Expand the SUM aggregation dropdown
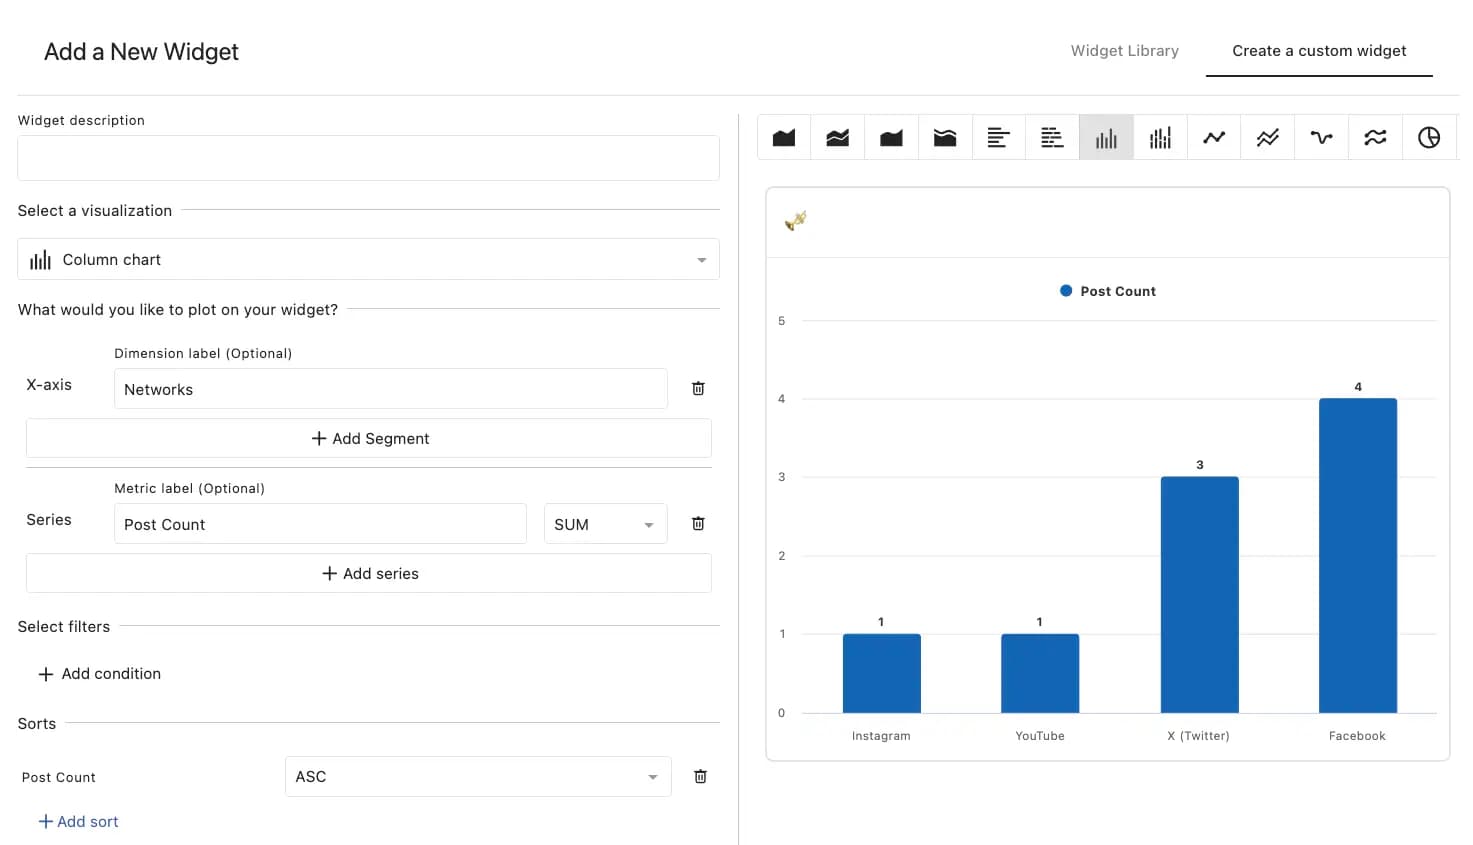Viewport: 1473px width, 845px height. [605, 524]
